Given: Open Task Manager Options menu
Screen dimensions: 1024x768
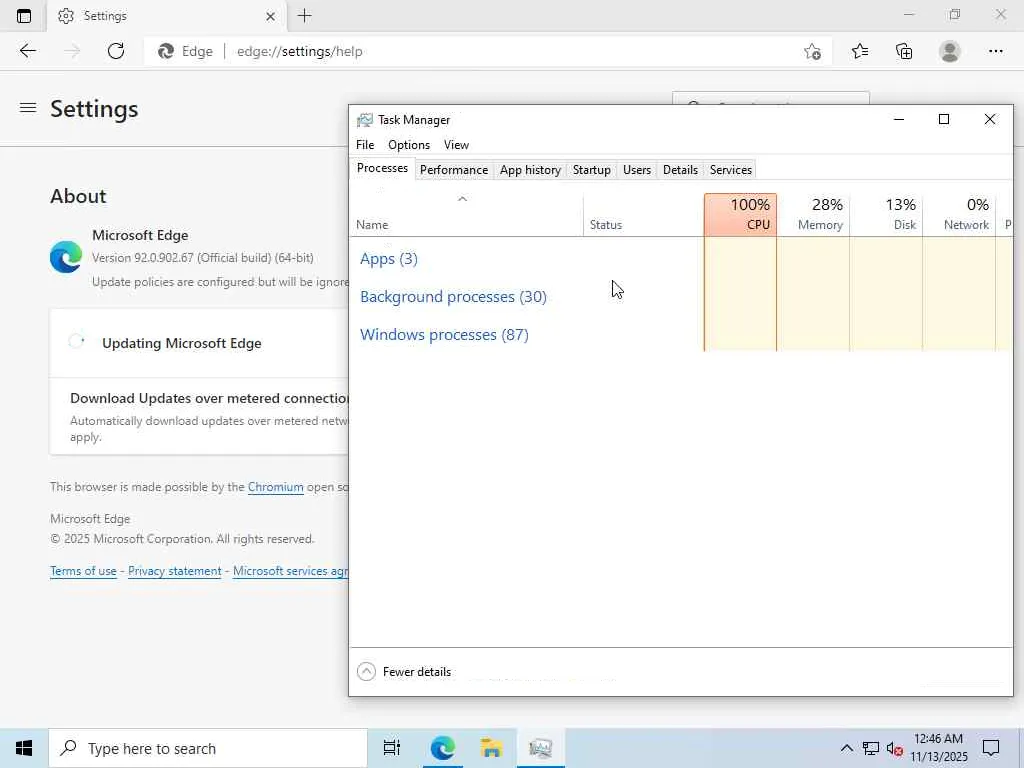Looking at the screenshot, I should (x=409, y=145).
